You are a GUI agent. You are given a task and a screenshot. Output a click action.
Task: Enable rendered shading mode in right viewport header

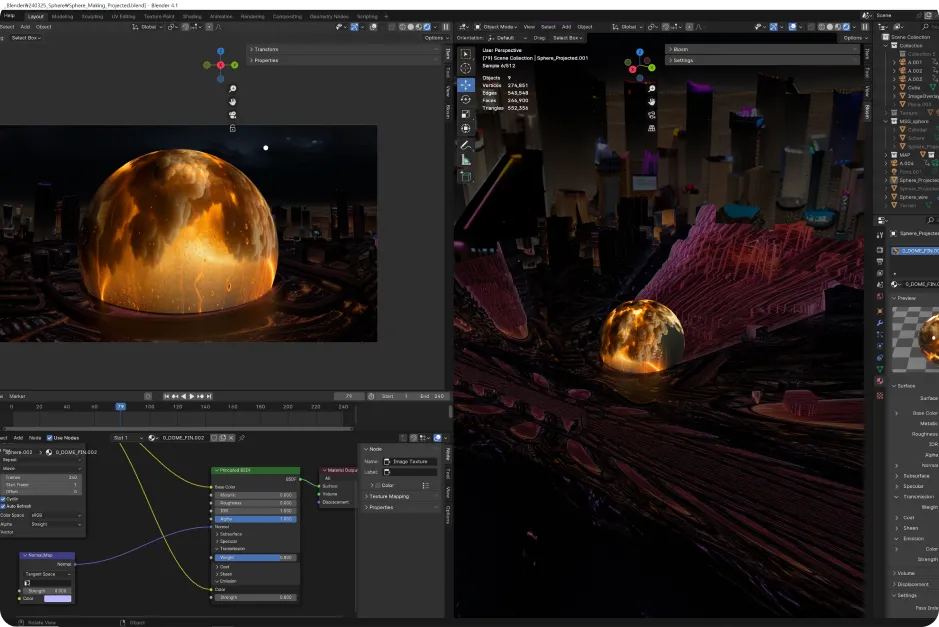click(846, 27)
